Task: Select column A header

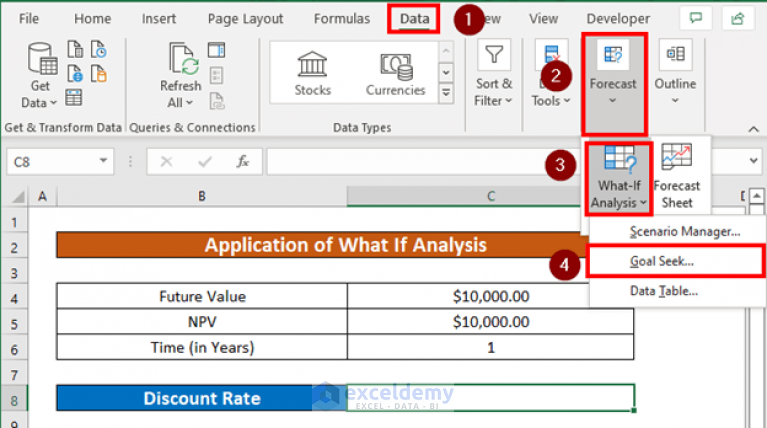Action: pyautogui.click(x=43, y=196)
